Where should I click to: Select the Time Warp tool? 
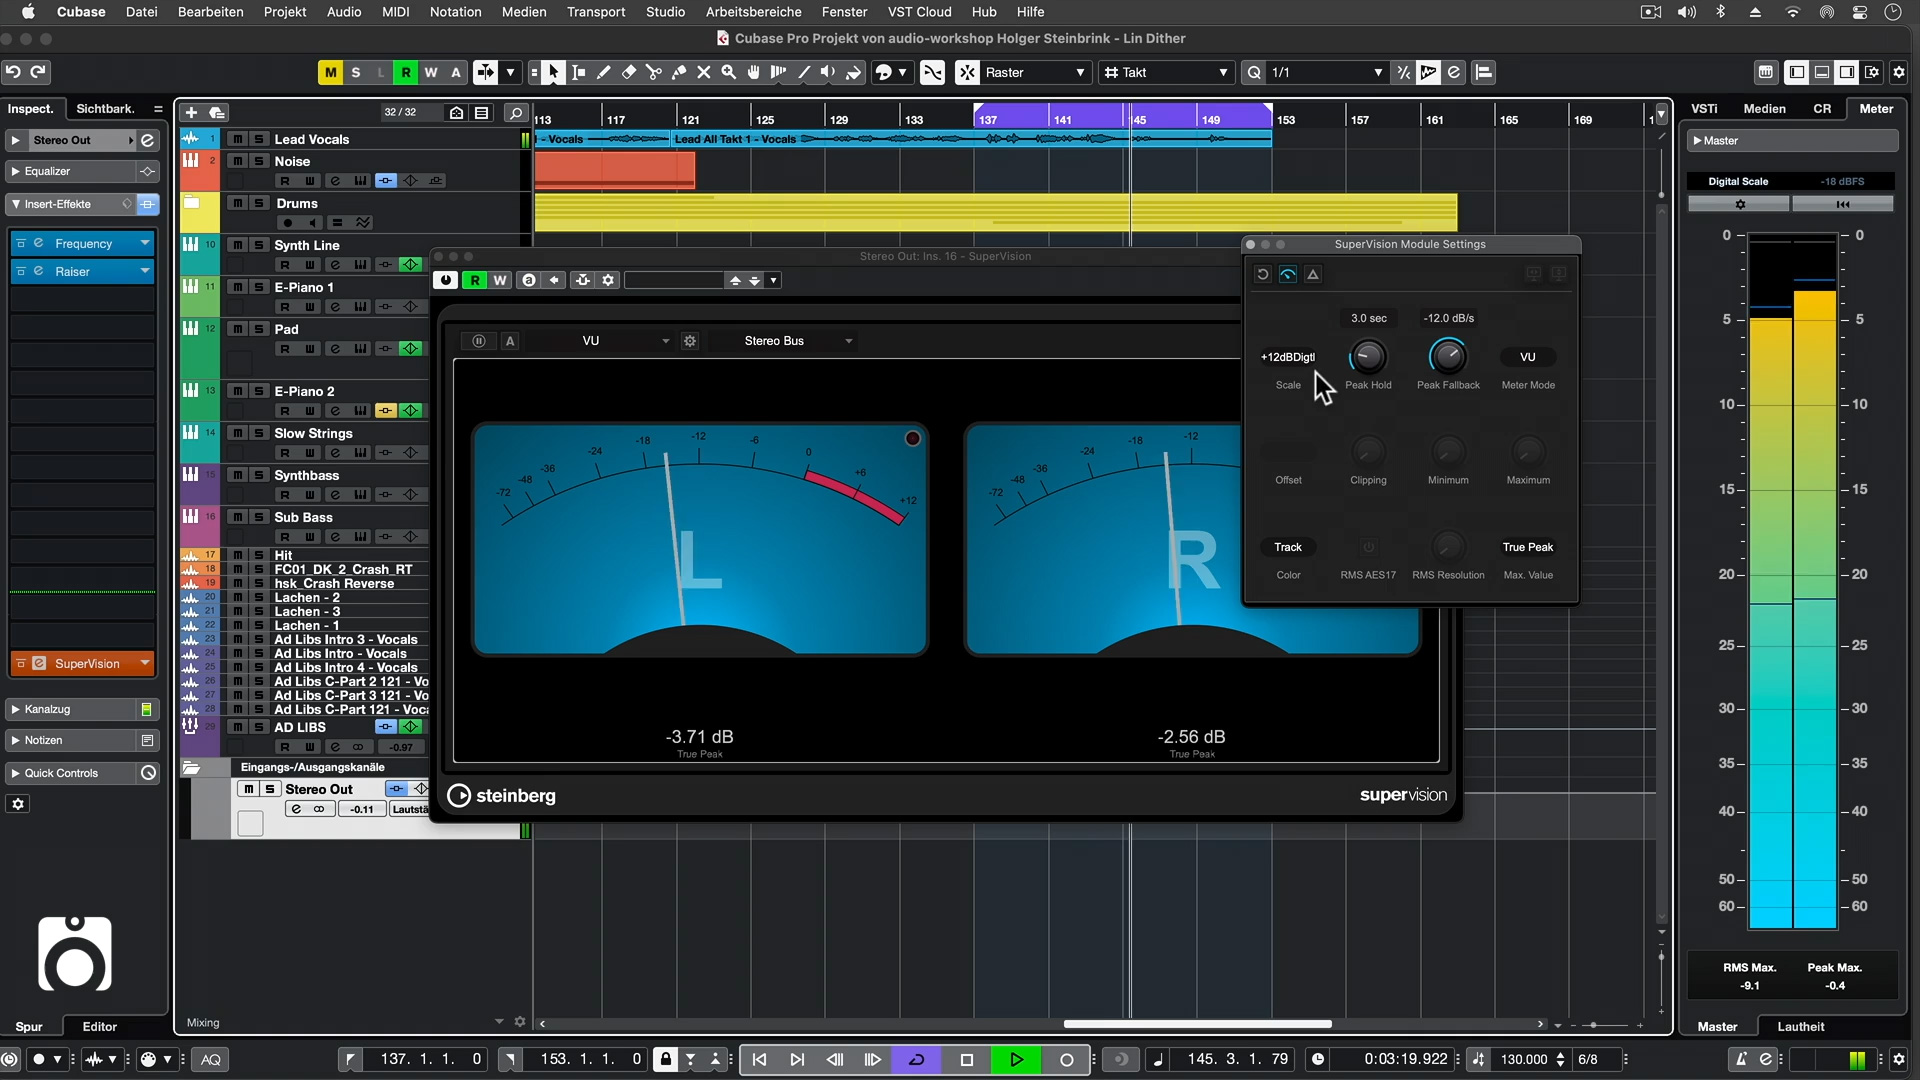pos(779,72)
